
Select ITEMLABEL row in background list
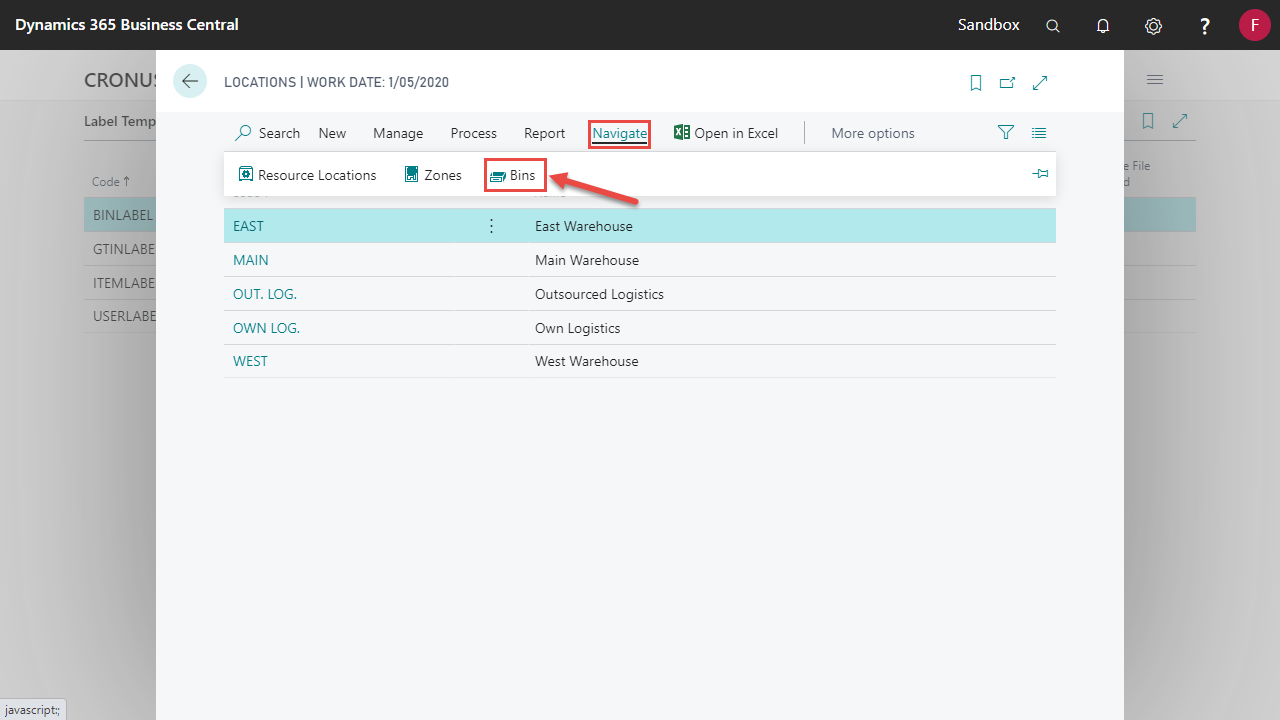(x=120, y=283)
